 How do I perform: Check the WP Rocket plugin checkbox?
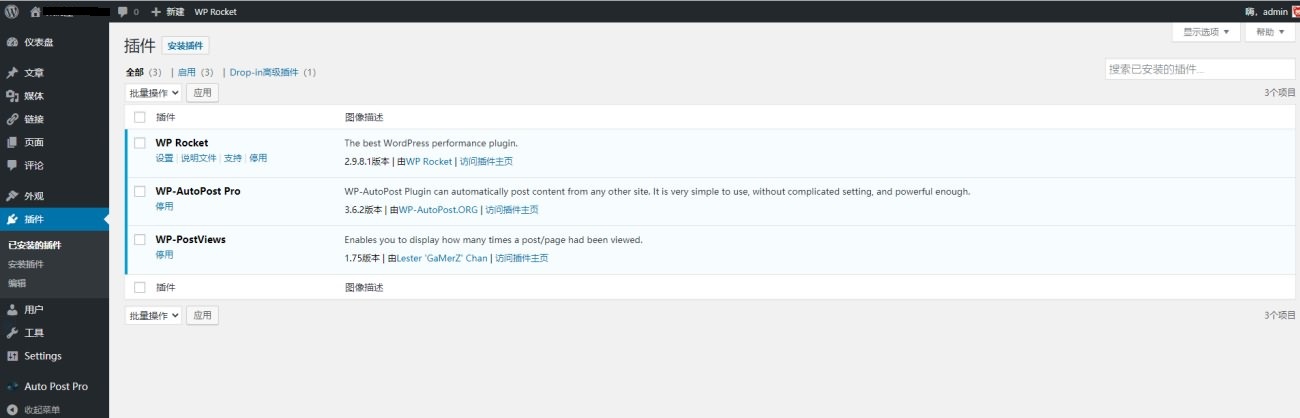click(140, 143)
